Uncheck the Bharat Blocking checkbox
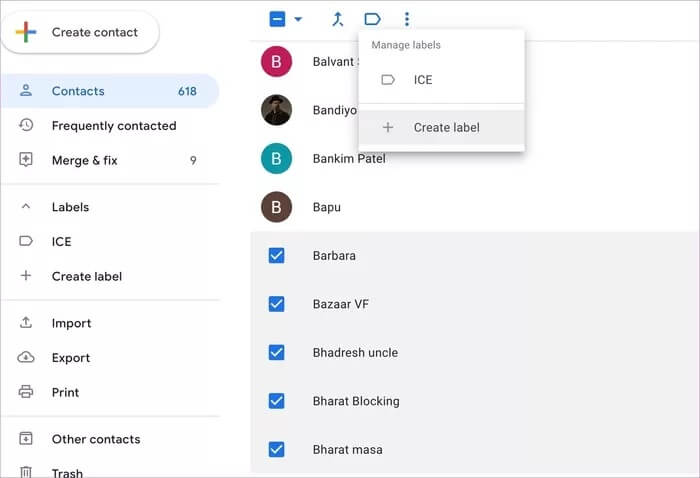 [277, 401]
